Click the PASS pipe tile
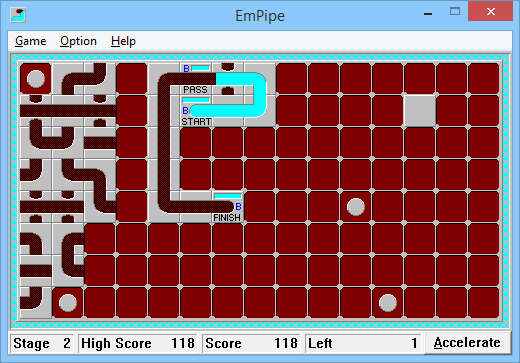 pyautogui.click(x=196, y=79)
